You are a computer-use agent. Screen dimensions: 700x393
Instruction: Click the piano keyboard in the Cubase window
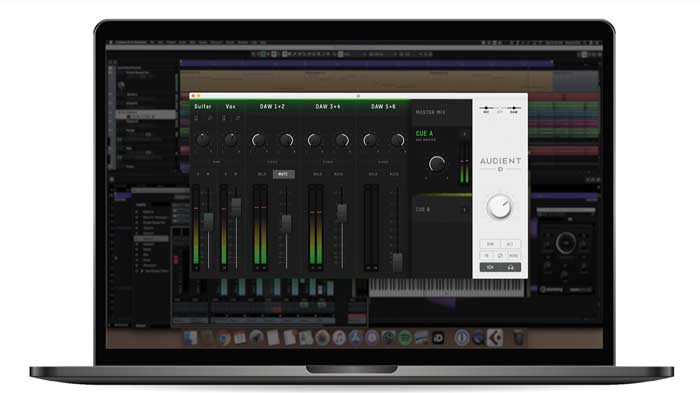[447, 287]
